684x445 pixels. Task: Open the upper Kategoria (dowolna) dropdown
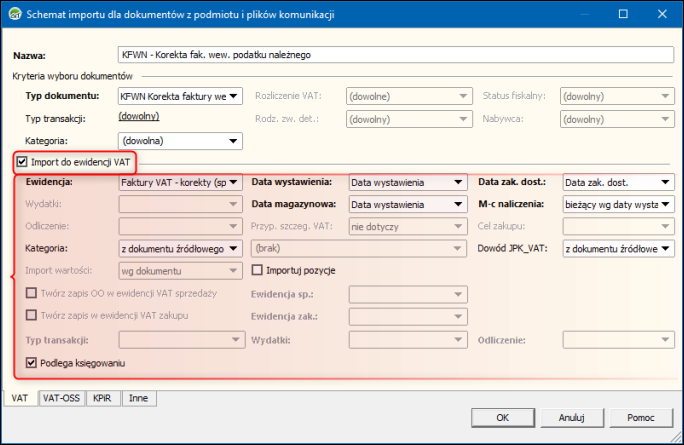tap(180, 141)
